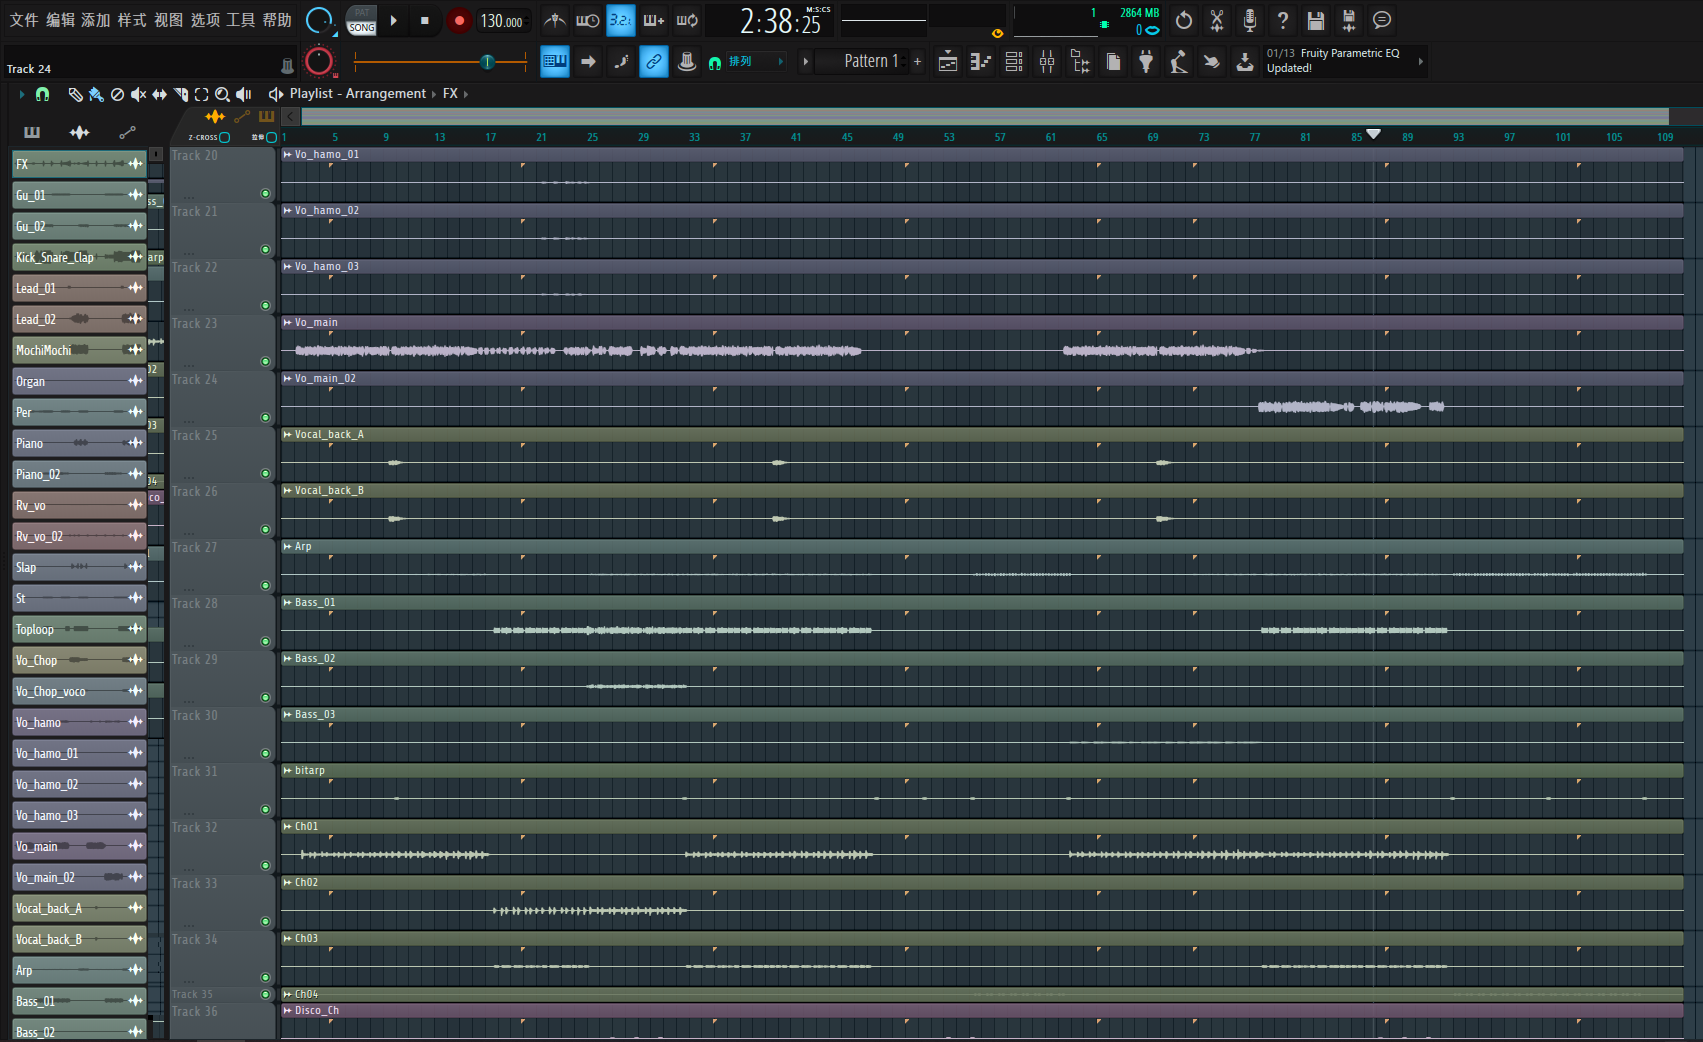
Task: Save project with floppy disk icon
Action: click(1316, 20)
